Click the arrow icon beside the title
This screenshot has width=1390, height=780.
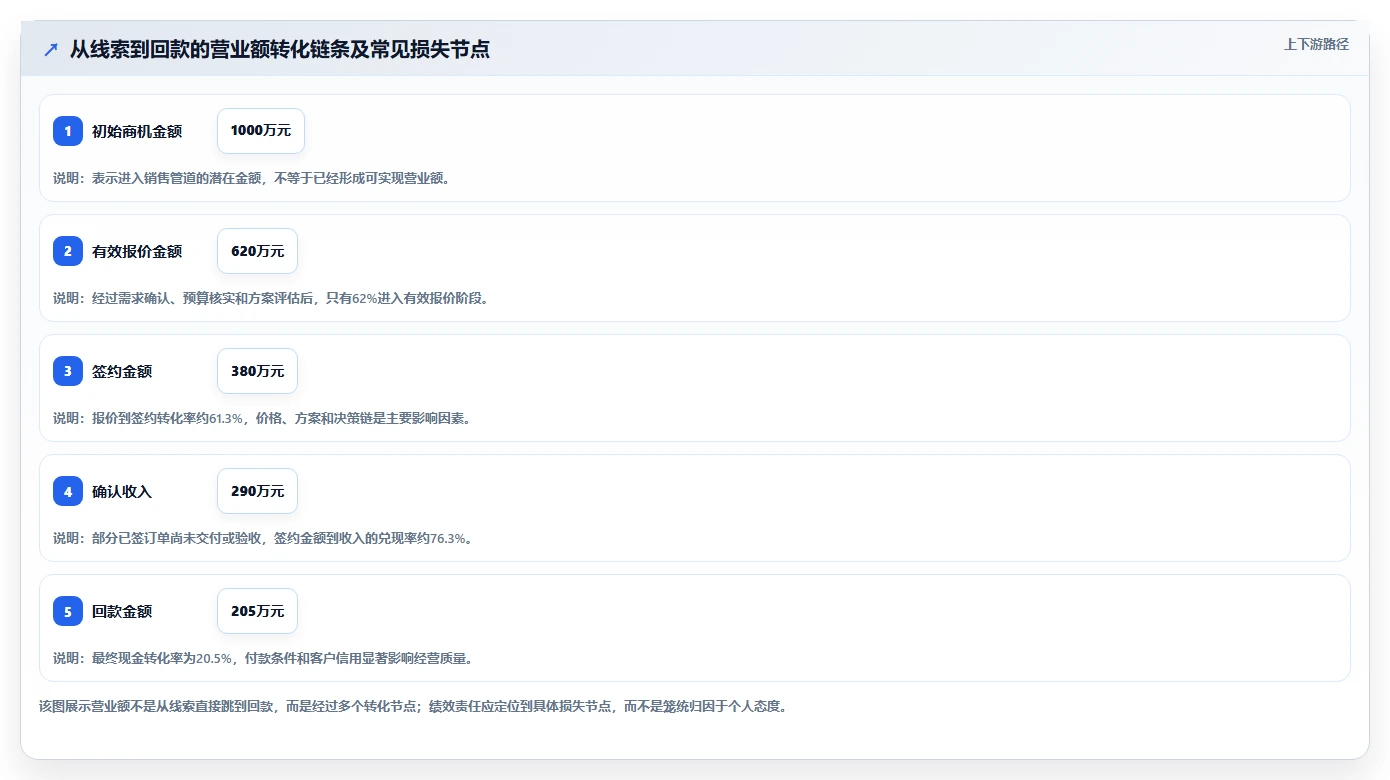pyautogui.click(x=51, y=49)
